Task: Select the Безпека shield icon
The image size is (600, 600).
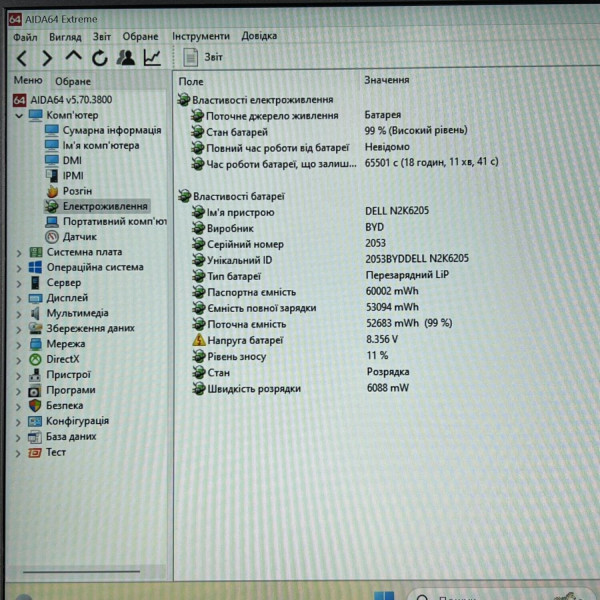Action: (35, 406)
